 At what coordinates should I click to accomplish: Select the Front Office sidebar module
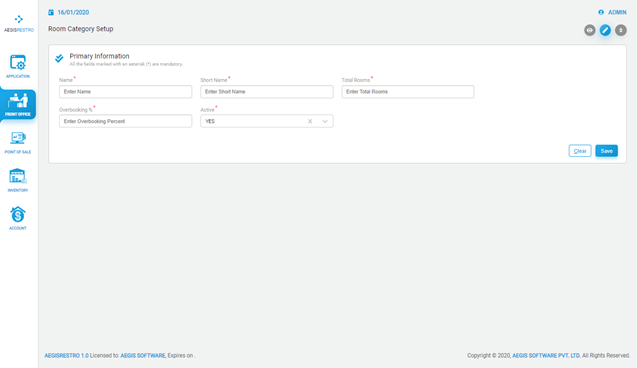click(x=18, y=104)
